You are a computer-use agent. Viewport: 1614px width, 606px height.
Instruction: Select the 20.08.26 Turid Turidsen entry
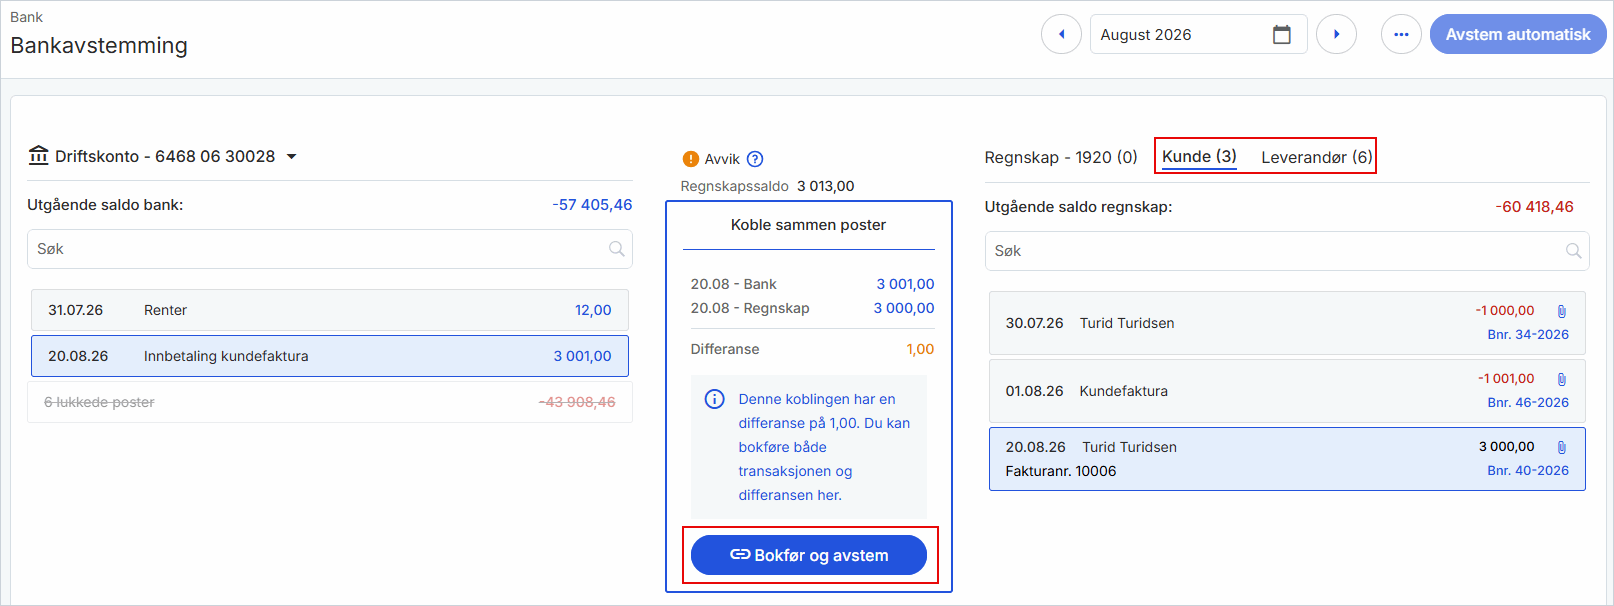(1287, 459)
